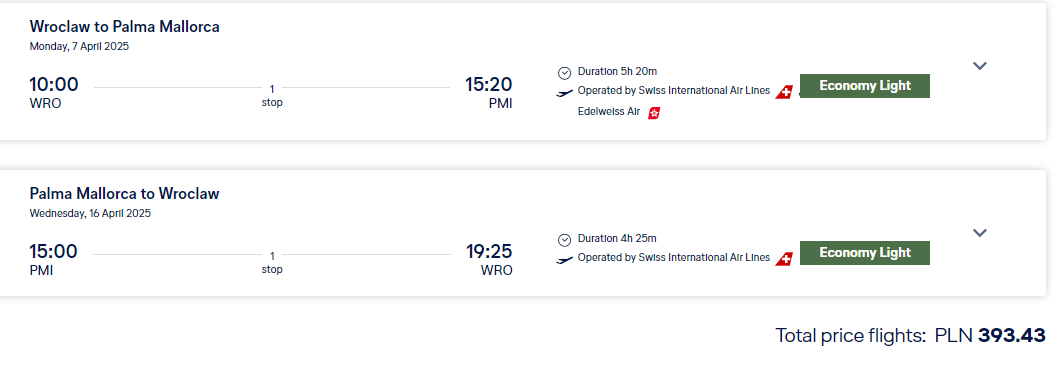Click the Swiss logo on the return flight

click(784, 259)
